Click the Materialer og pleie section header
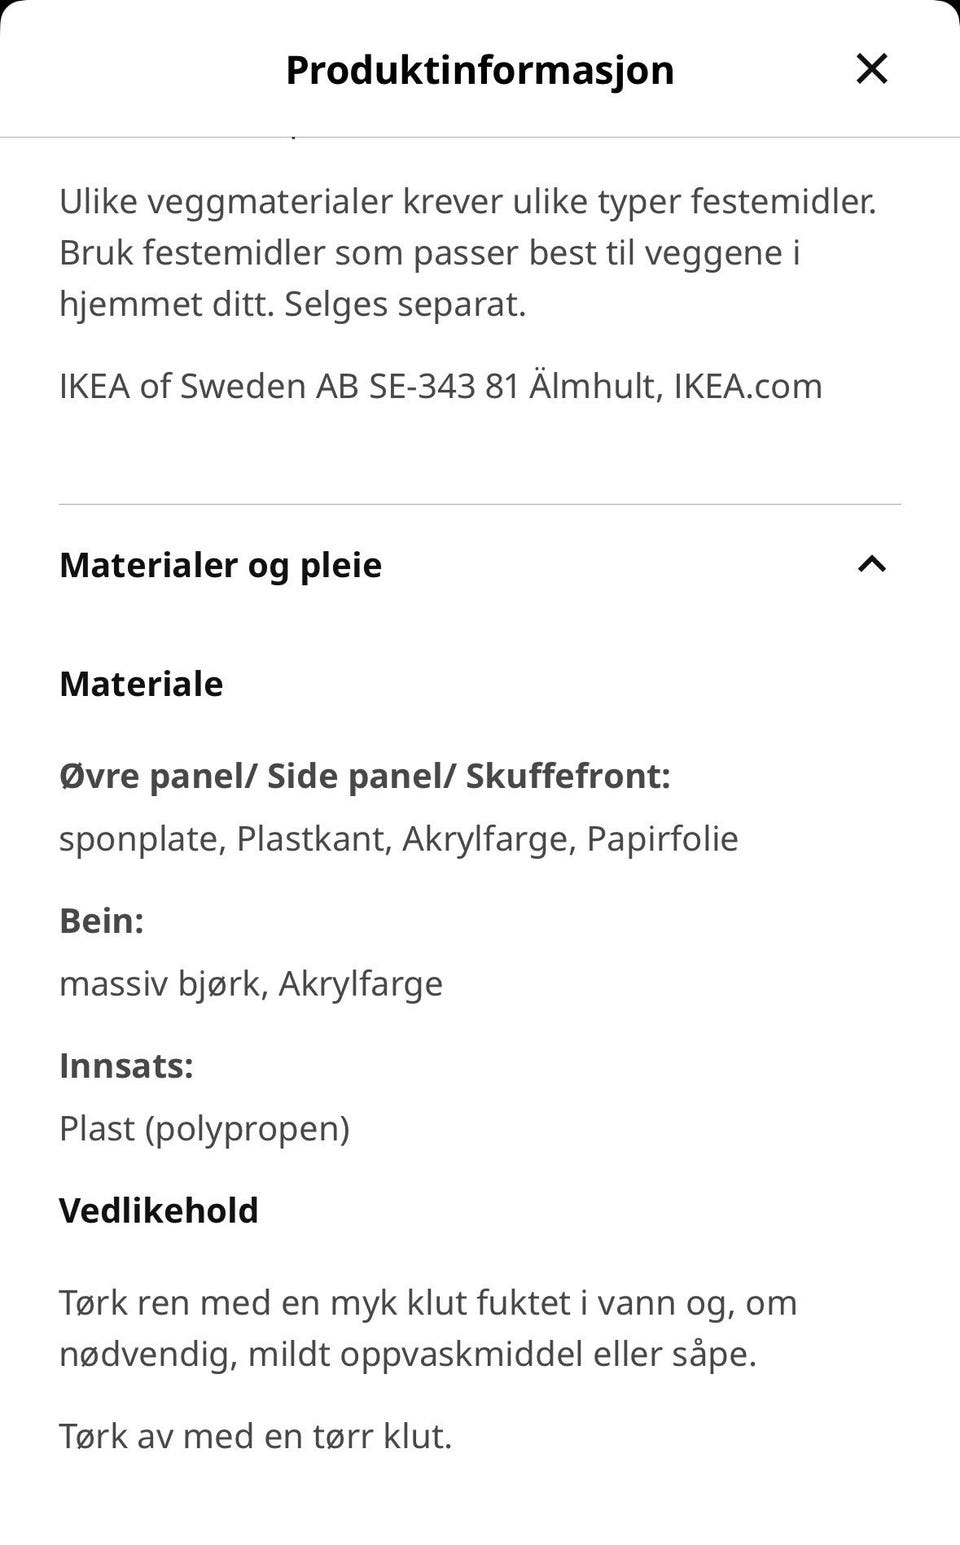The height and width of the screenshot is (1545, 960). (480, 565)
